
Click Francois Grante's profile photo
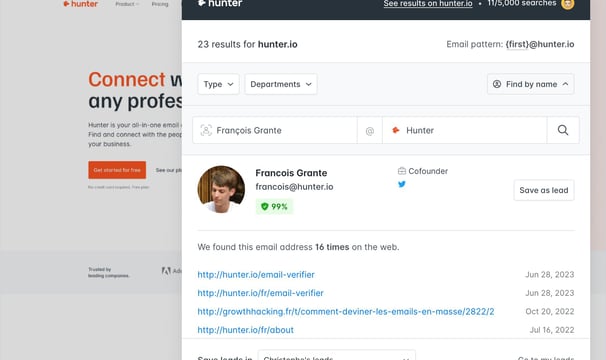click(x=221, y=189)
